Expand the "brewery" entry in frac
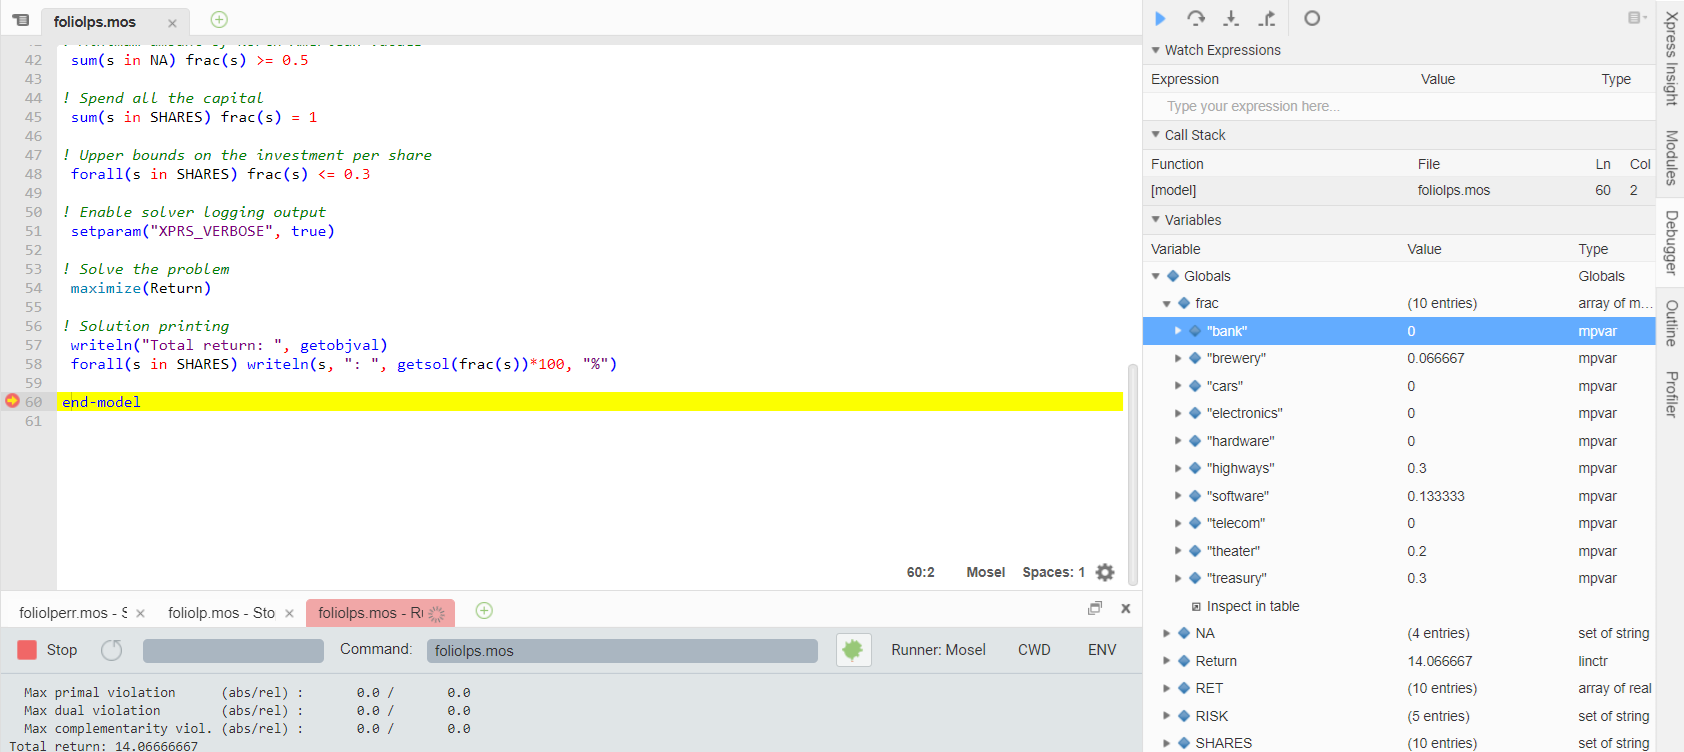 click(x=1178, y=358)
